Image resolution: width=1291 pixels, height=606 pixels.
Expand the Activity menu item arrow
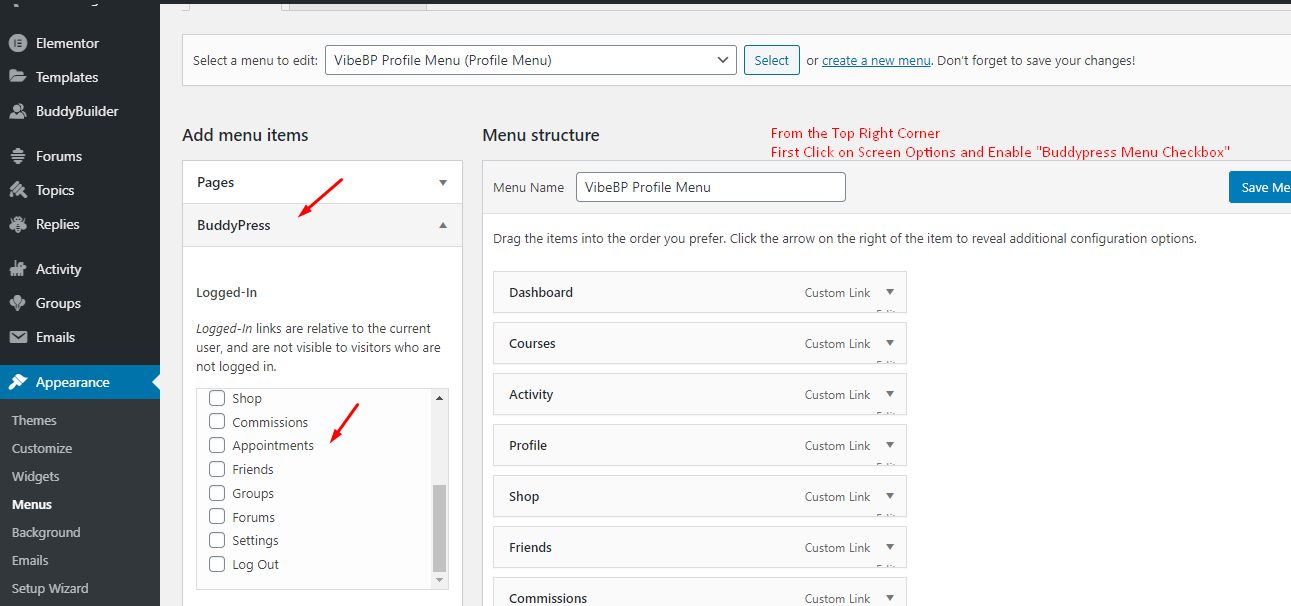click(x=889, y=395)
